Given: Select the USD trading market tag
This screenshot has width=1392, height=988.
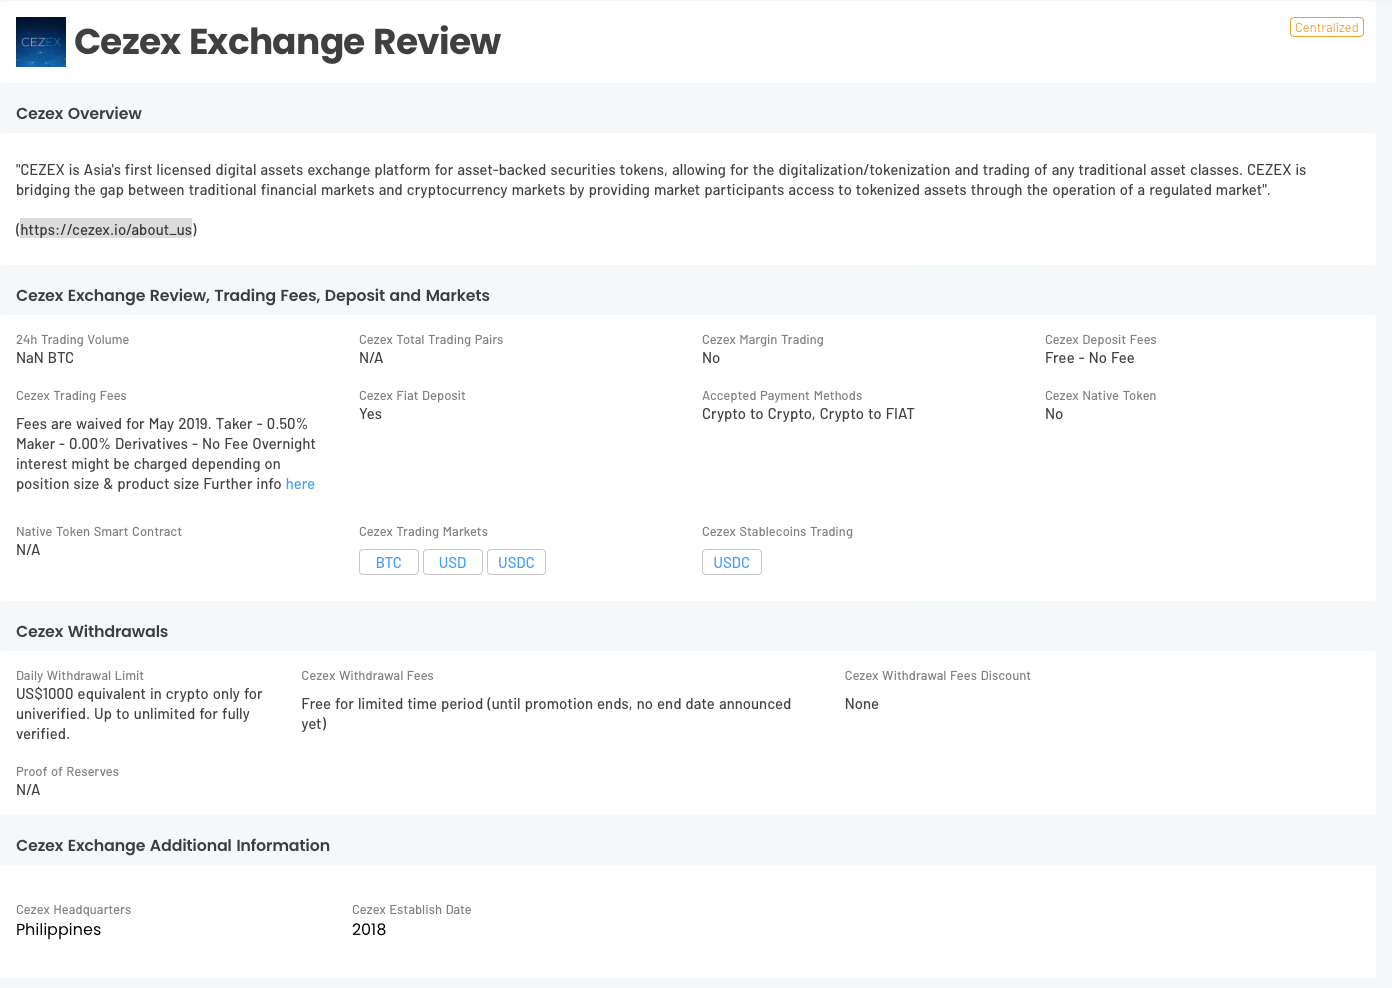Looking at the screenshot, I should click(x=452, y=563).
